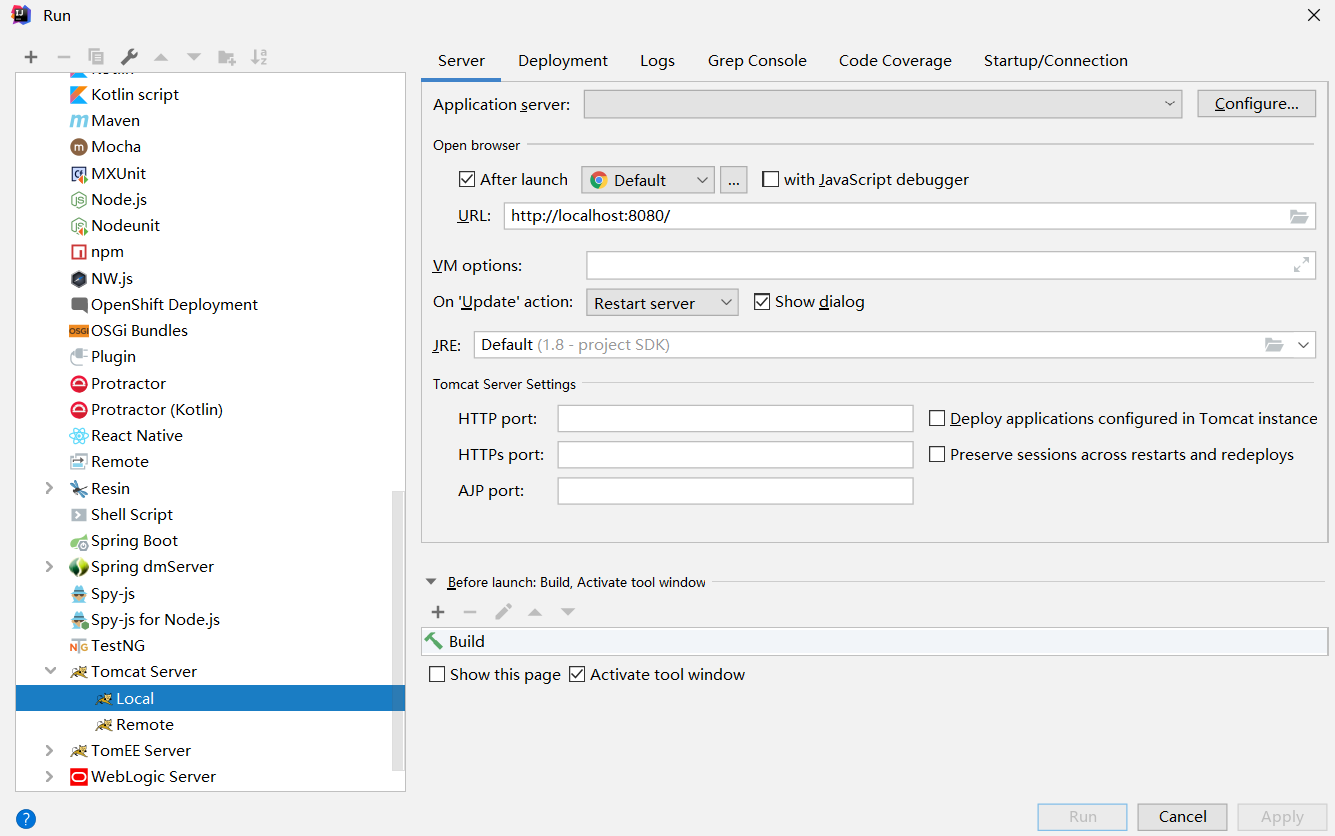Click the Cancel button

pos(1183,817)
